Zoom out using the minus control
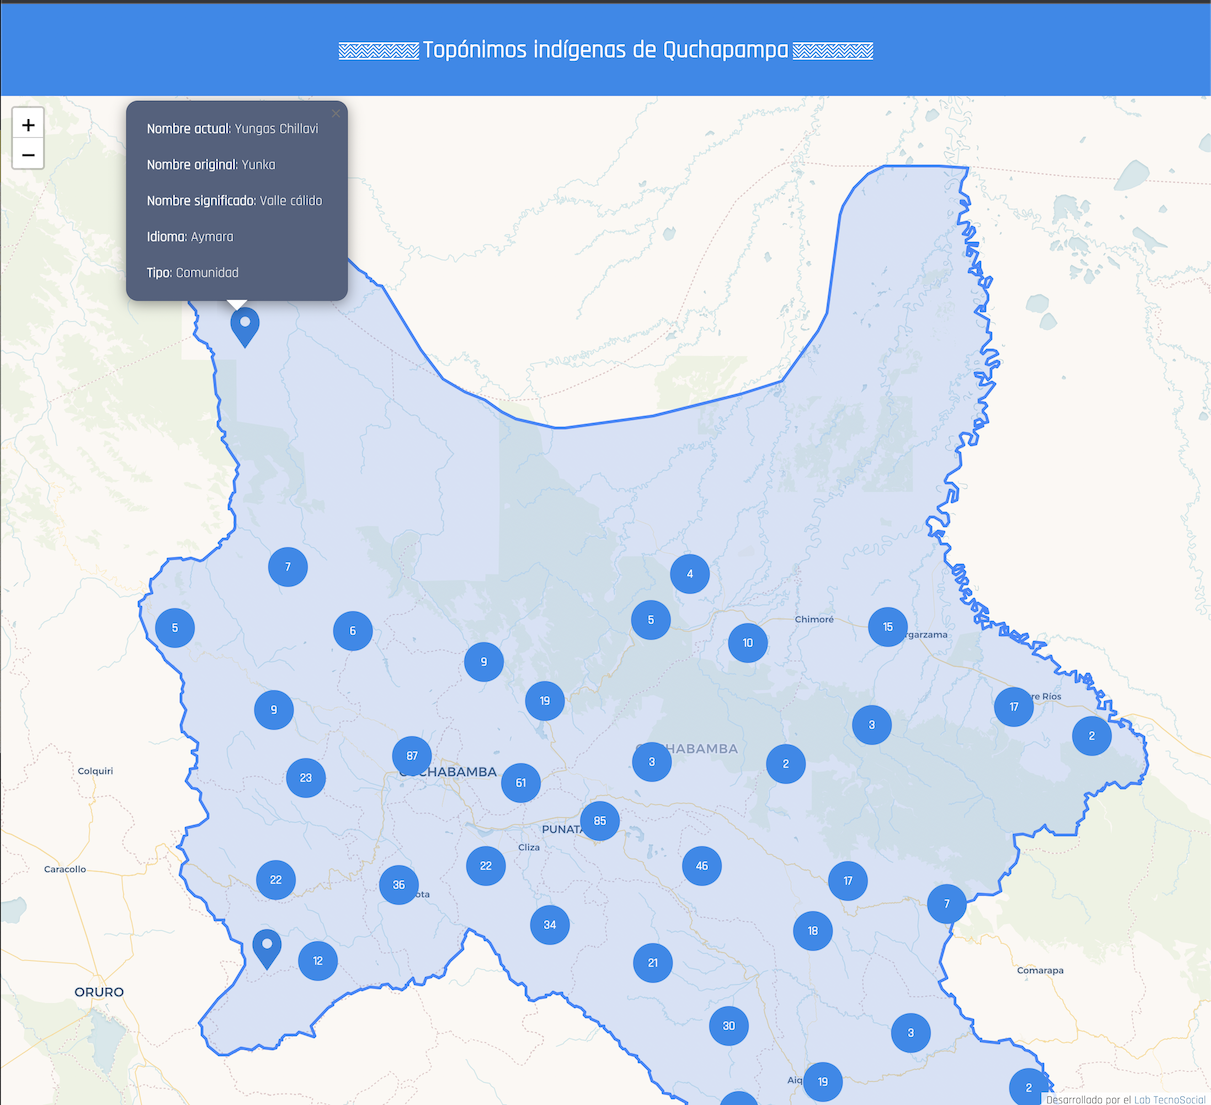1211x1105 pixels. point(28,153)
